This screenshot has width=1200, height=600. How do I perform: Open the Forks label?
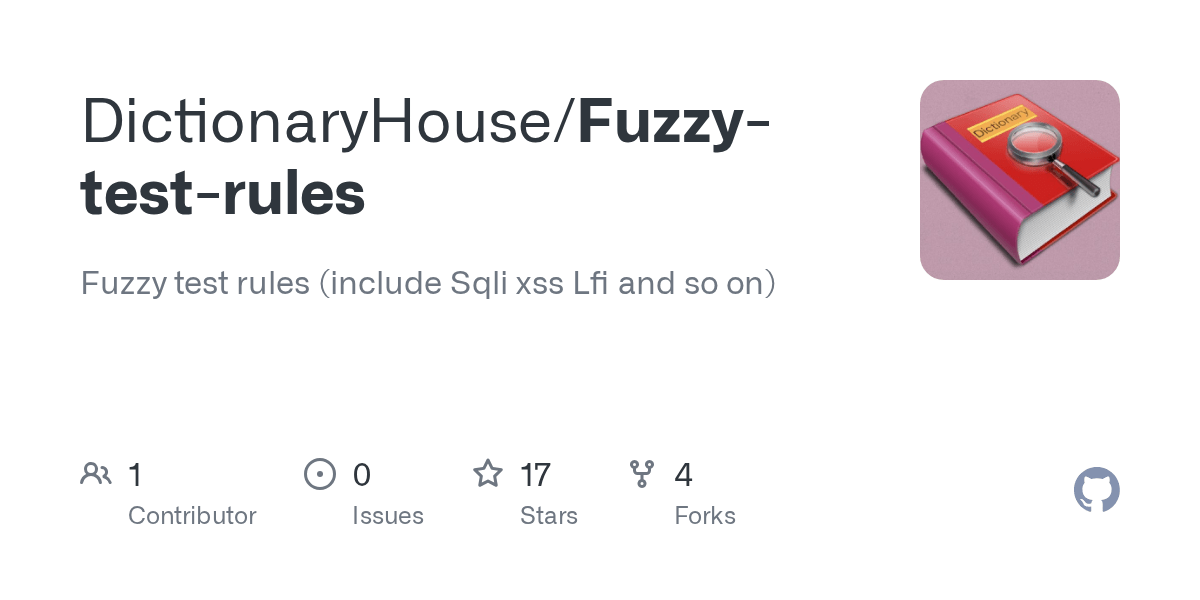[704, 516]
